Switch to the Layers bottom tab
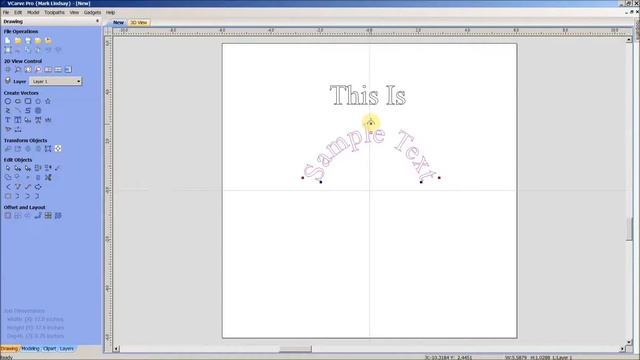 point(67,349)
